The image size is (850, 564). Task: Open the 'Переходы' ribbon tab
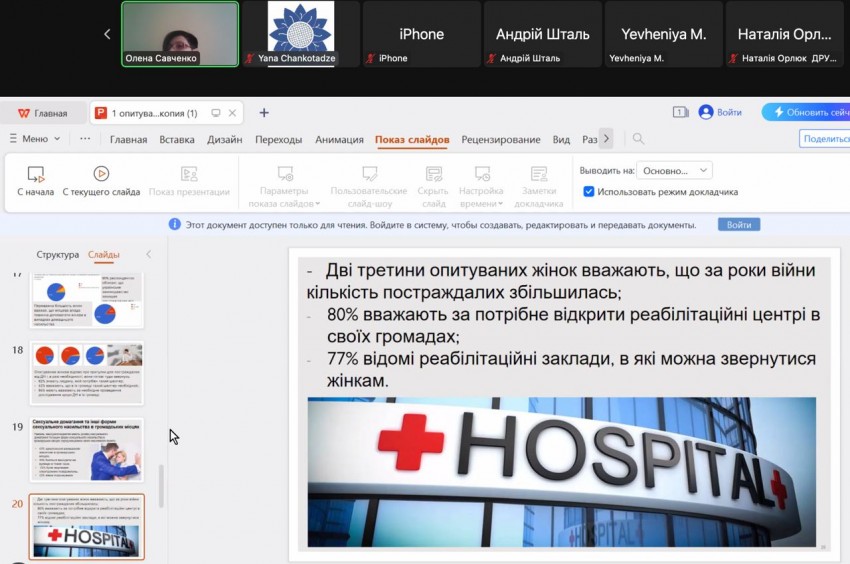coord(279,139)
